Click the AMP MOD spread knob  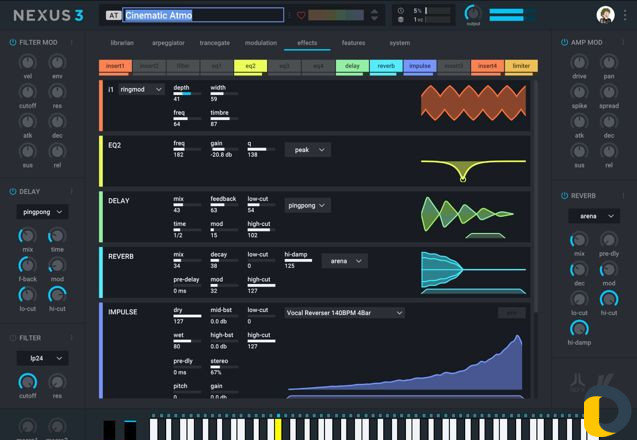pyautogui.click(x=609, y=92)
